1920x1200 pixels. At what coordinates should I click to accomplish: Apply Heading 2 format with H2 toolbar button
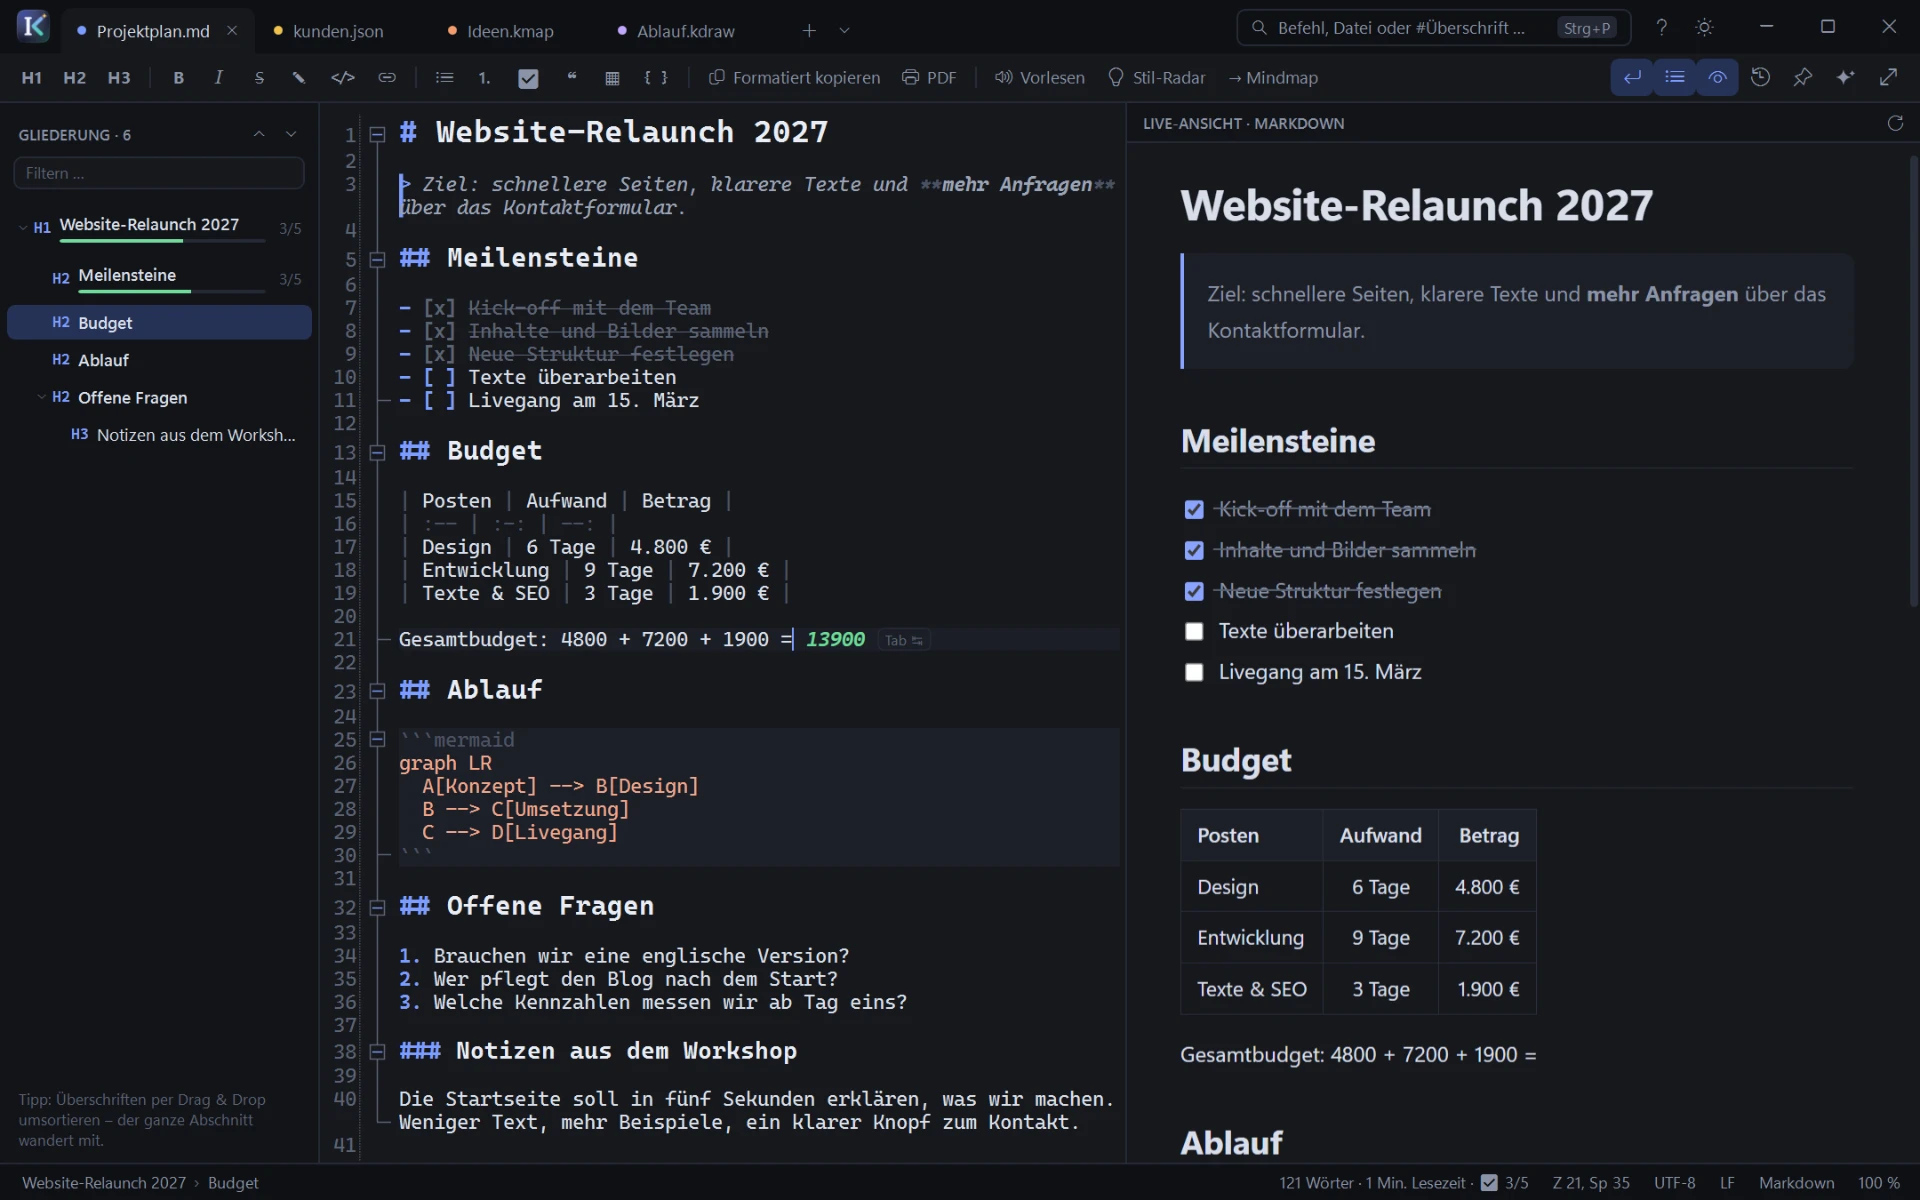pos(75,78)
